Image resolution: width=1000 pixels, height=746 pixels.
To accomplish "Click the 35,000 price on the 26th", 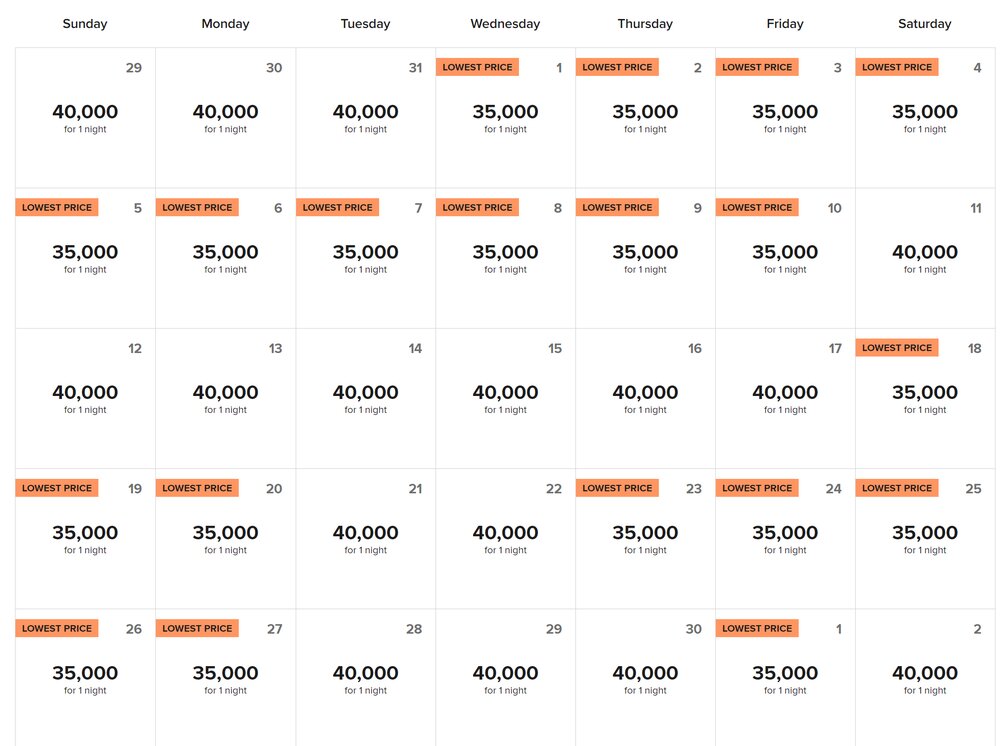I will 84,673.
